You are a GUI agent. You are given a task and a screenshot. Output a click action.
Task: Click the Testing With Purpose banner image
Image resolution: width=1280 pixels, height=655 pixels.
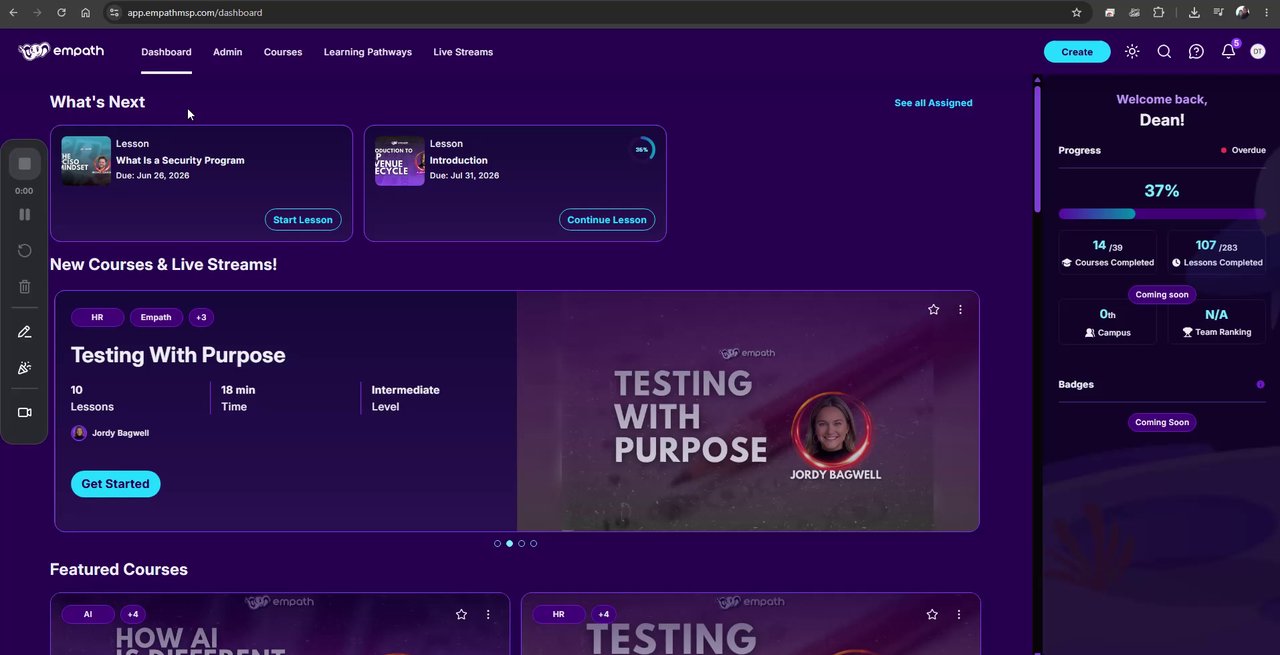point(748,411)
